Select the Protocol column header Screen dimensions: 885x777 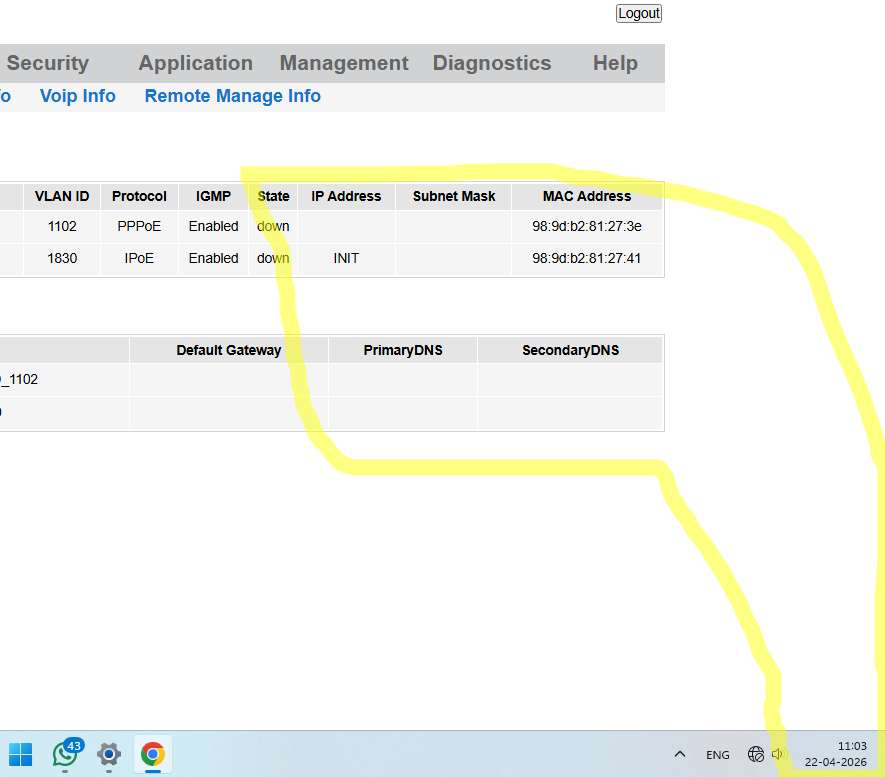tap(139, 196)
